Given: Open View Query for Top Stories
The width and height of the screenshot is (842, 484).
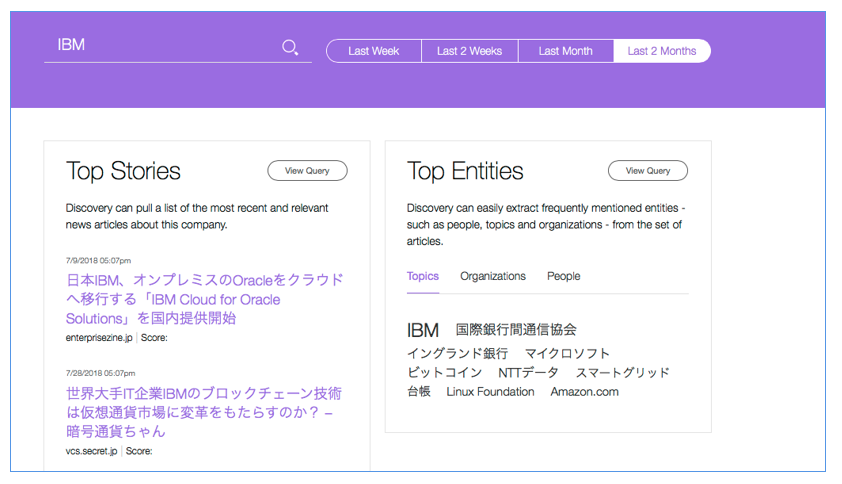Looking at the screenshot, I should click(307, 171).
